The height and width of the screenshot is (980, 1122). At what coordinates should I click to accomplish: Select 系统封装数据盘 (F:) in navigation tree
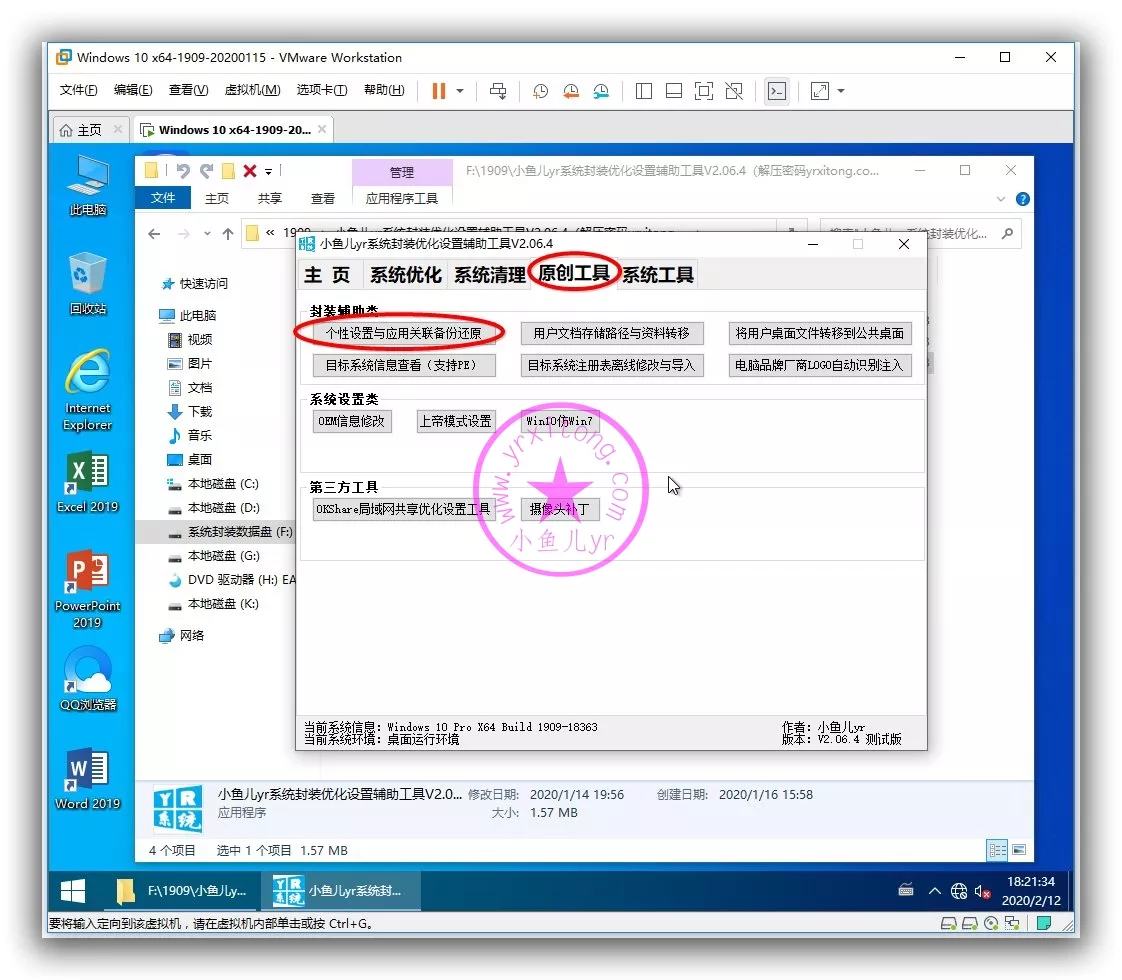[239, 532]
